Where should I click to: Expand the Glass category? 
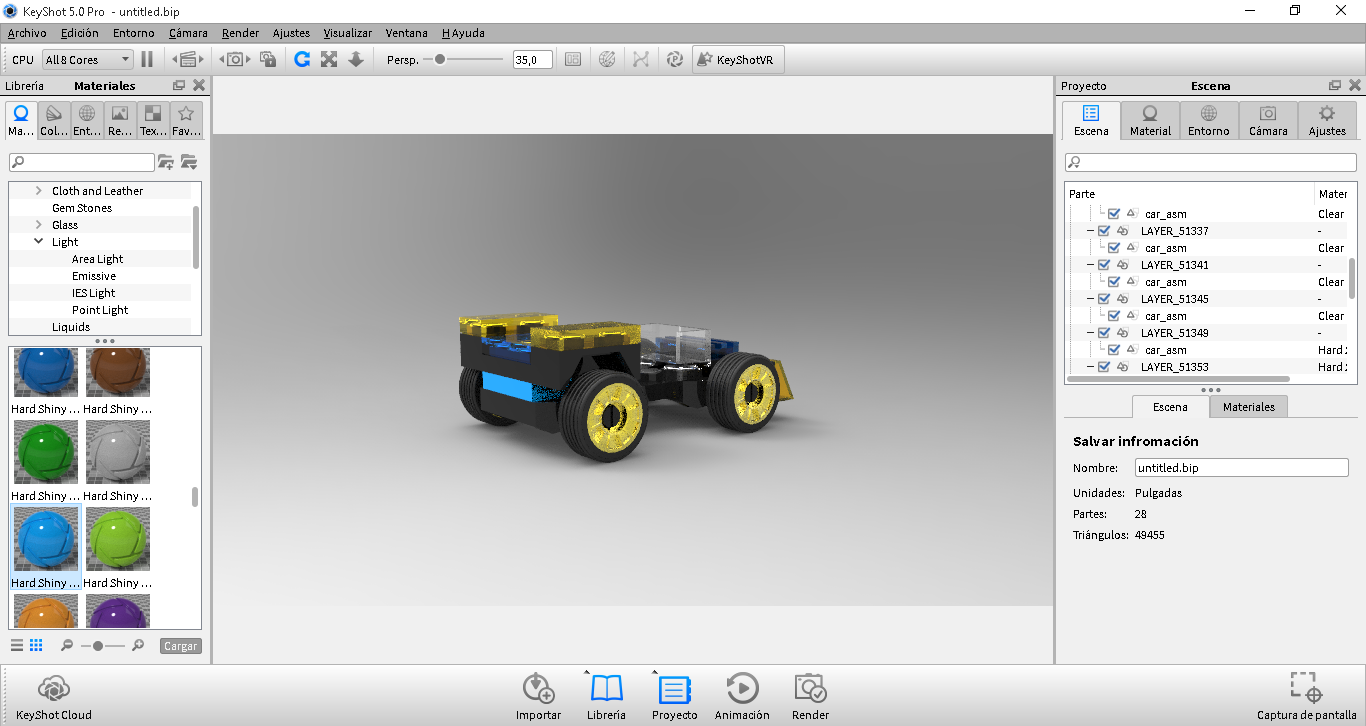tap(39, 225)
